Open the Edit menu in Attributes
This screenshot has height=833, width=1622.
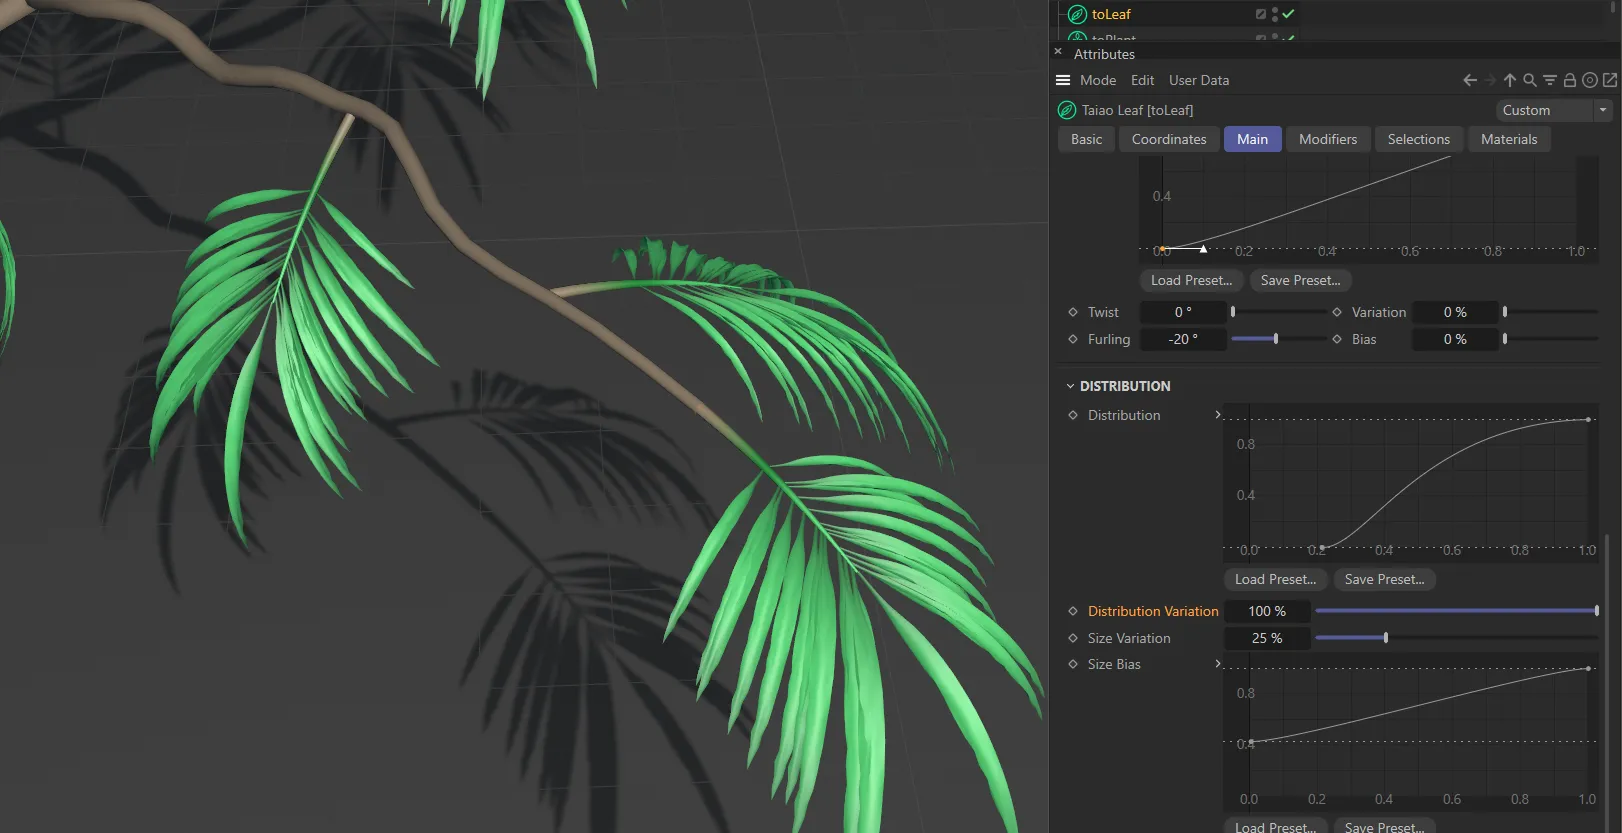click(x=1142, y=80)
